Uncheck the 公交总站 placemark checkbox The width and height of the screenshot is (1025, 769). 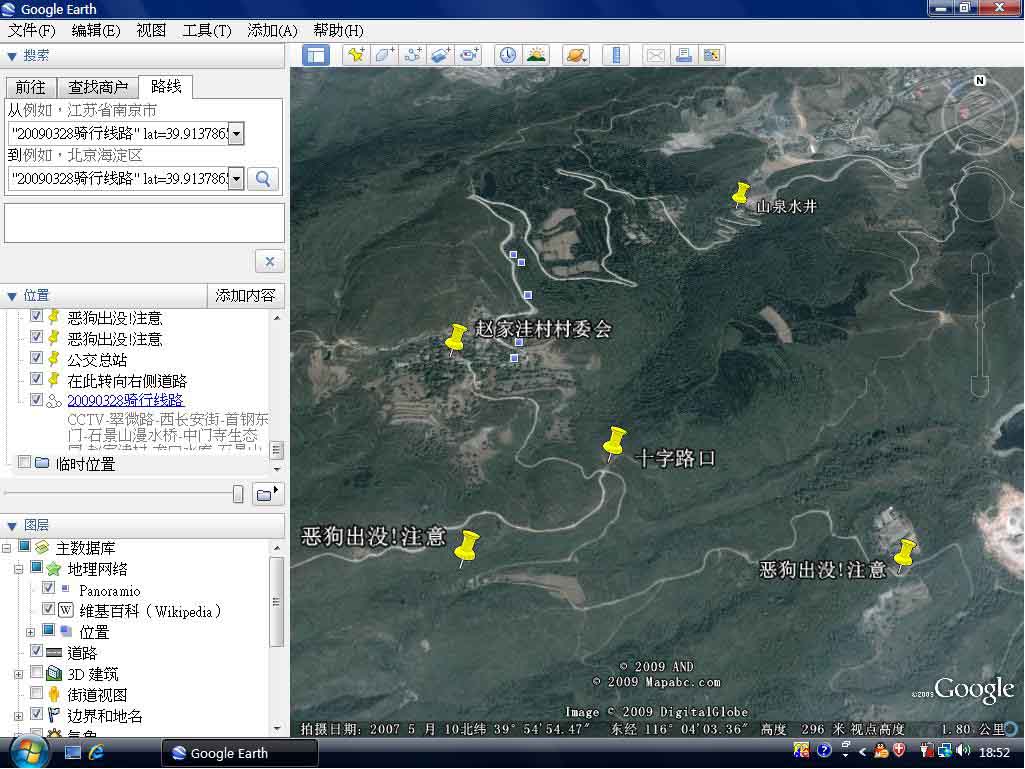coord(37,358)
